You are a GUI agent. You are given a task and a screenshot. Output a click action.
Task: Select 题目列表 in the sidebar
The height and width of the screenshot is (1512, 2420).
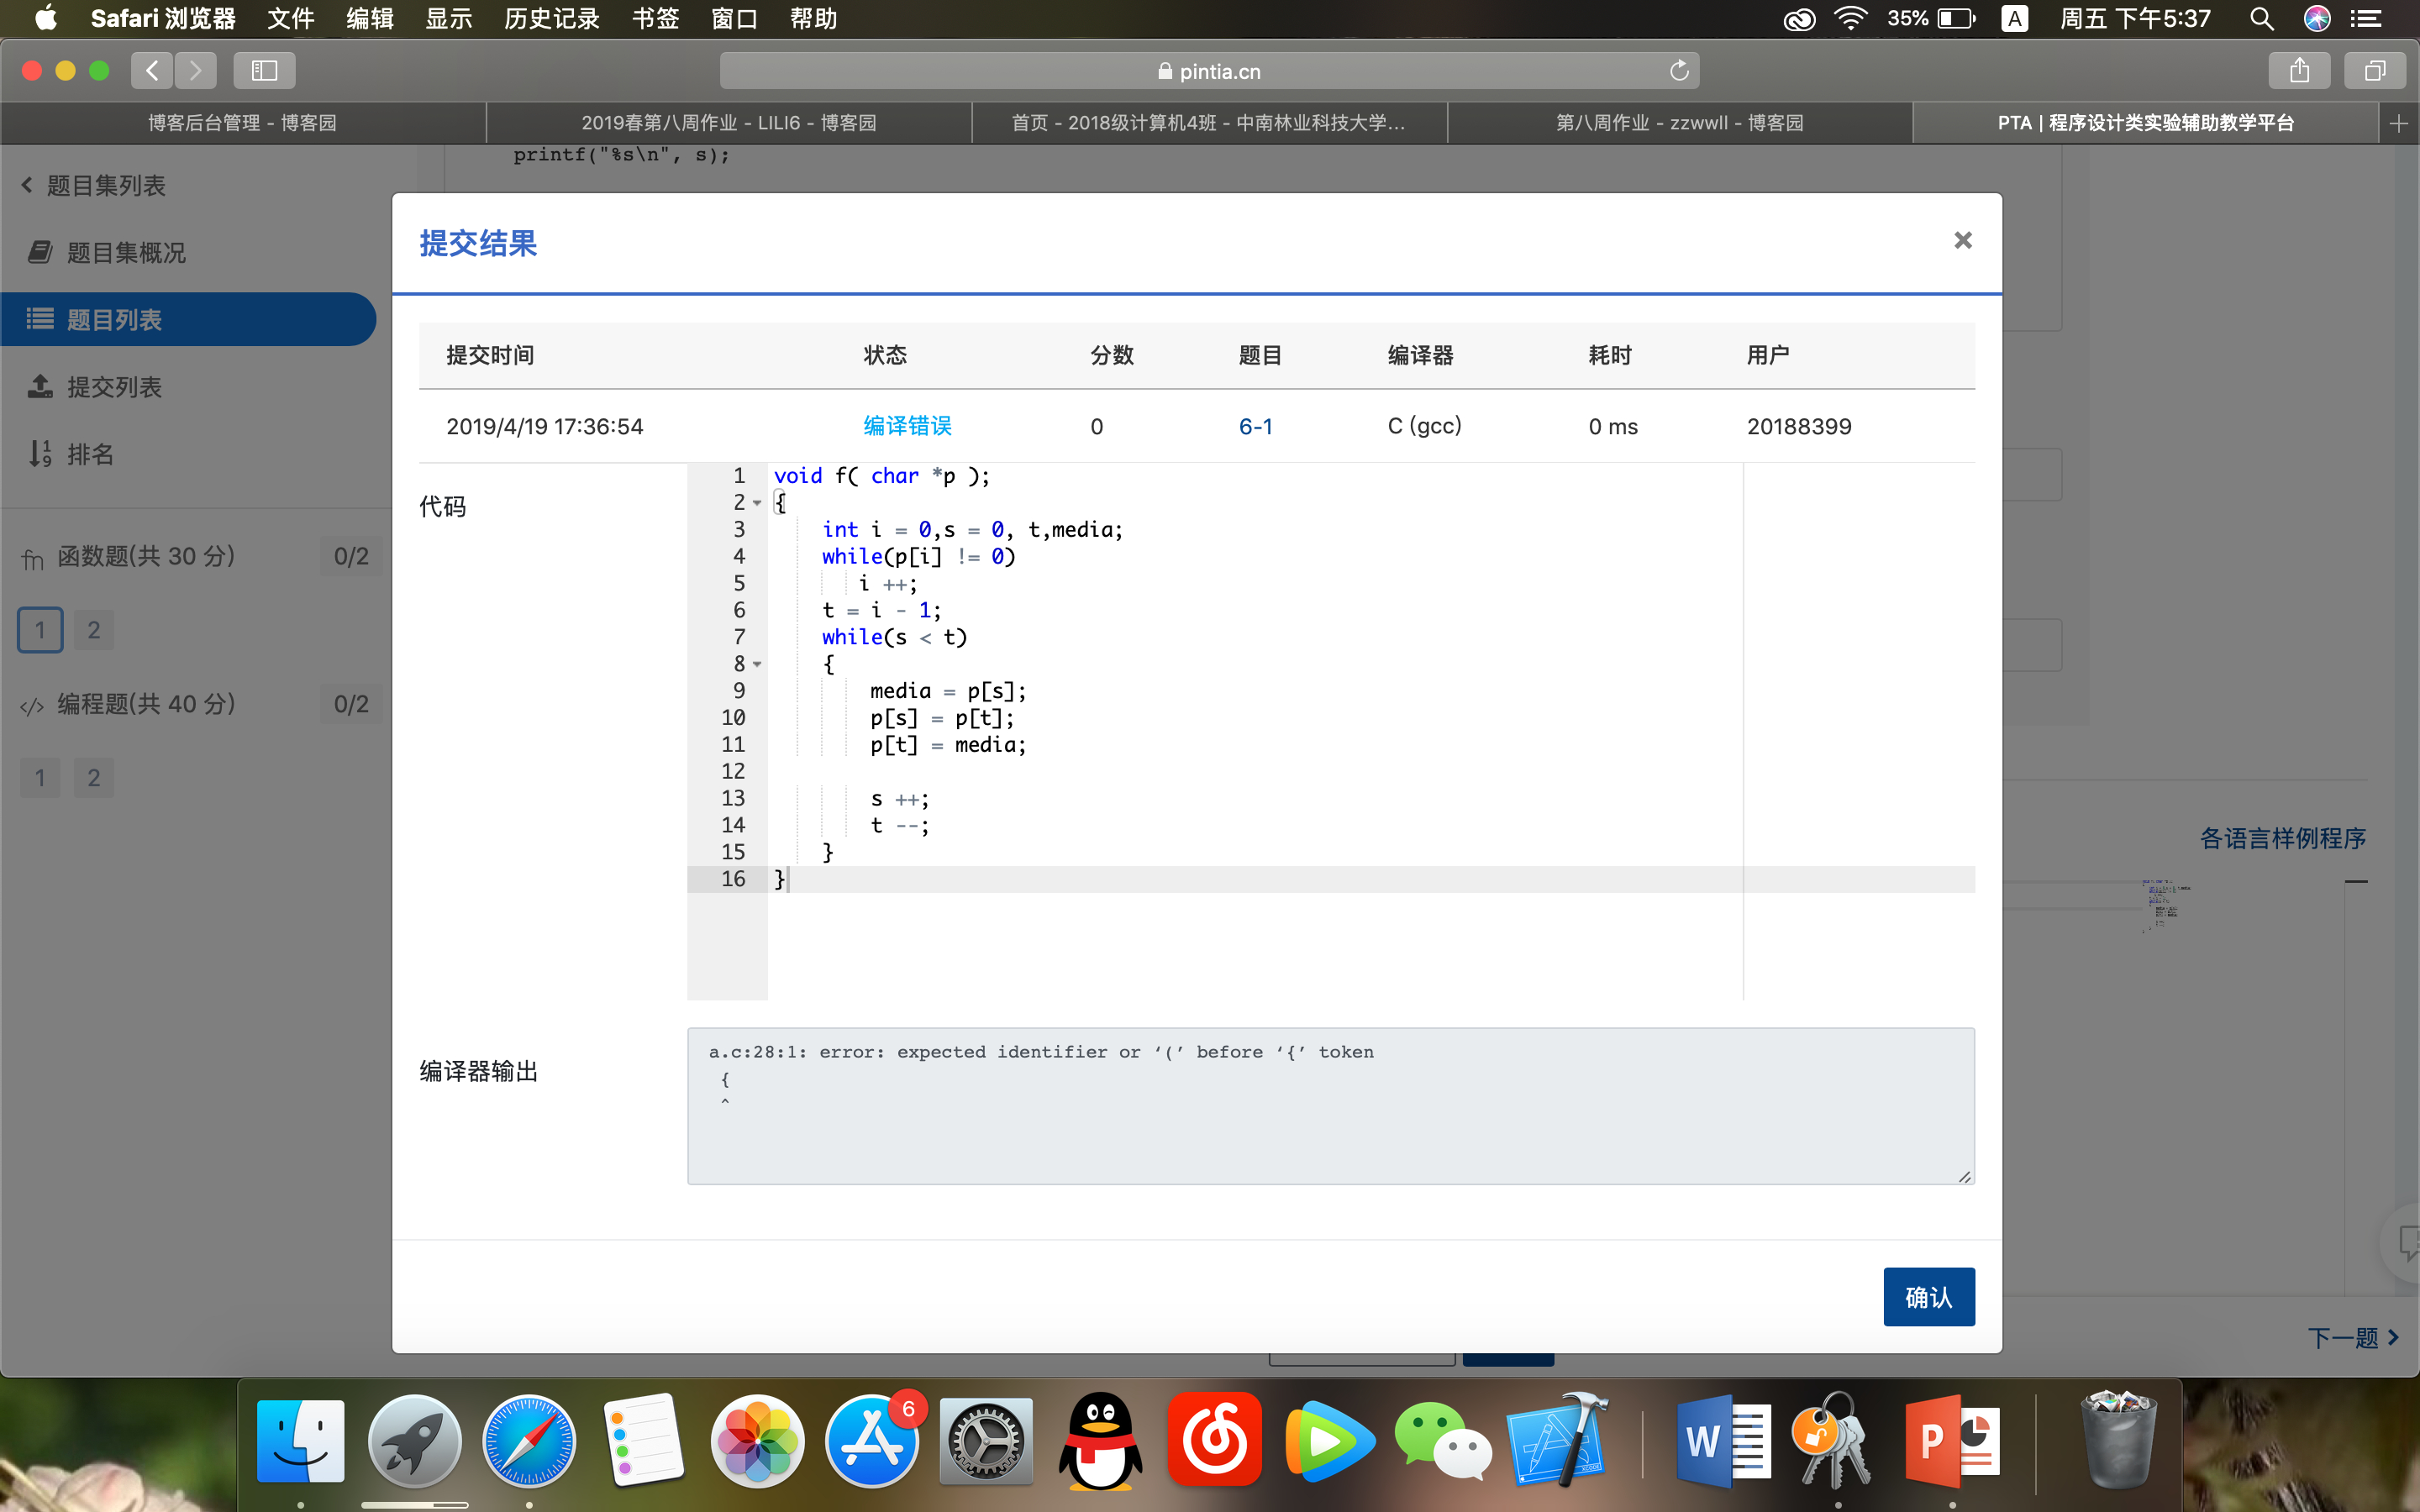coord(188,319)
